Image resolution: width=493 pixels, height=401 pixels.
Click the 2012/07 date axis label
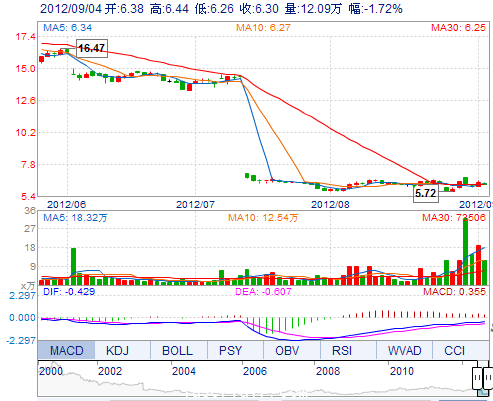tap(195, 204)
